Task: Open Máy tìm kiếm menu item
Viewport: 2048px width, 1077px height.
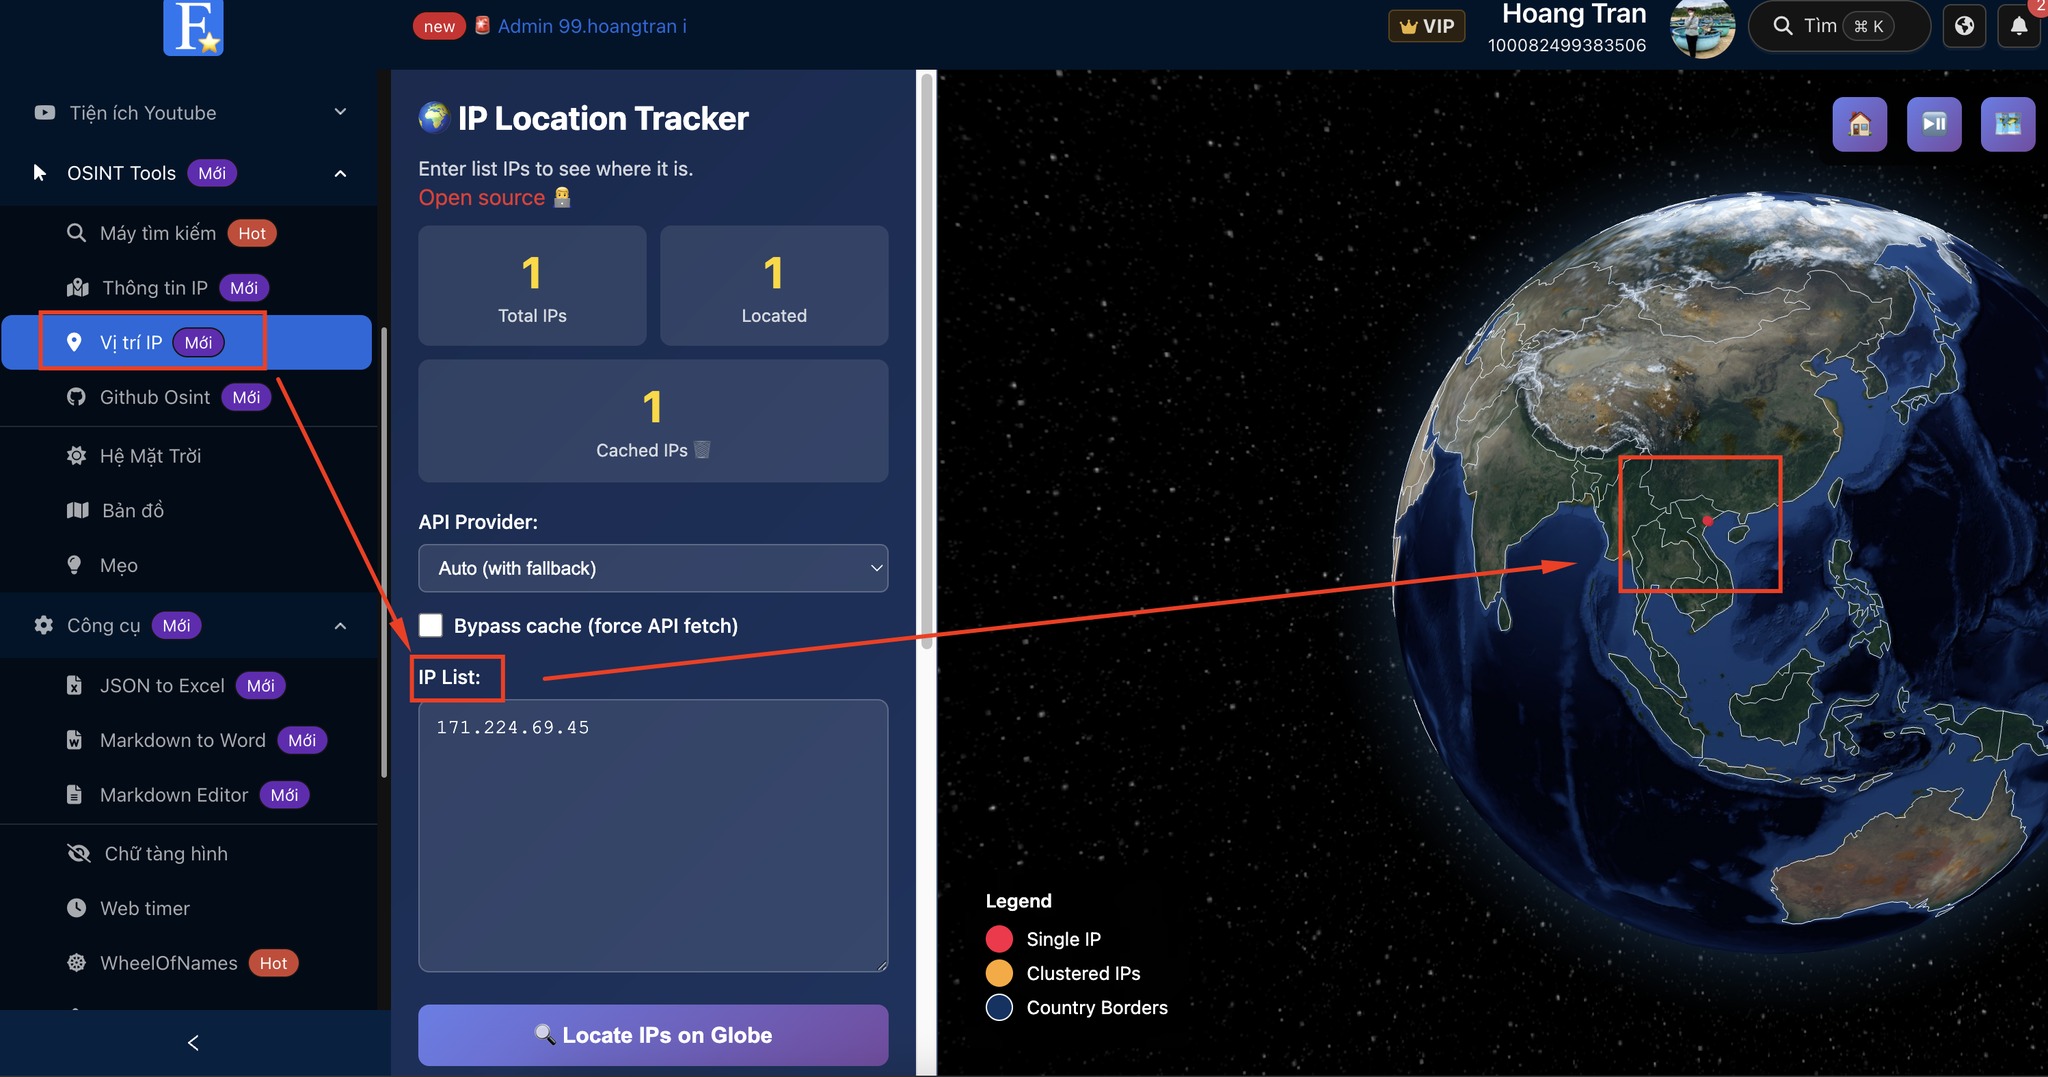Action: tap(188, 233)
